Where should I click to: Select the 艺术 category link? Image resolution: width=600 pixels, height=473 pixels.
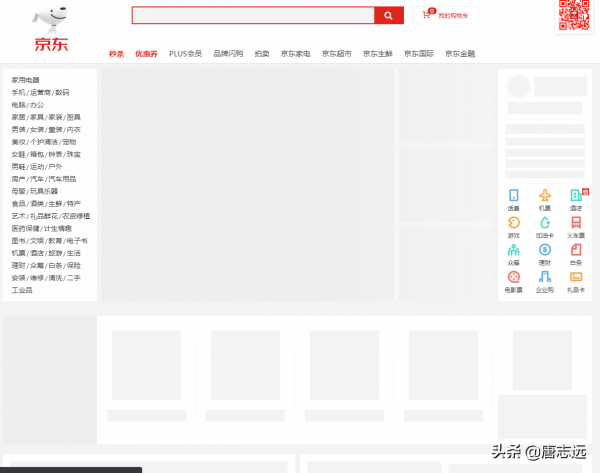point(18,216)
